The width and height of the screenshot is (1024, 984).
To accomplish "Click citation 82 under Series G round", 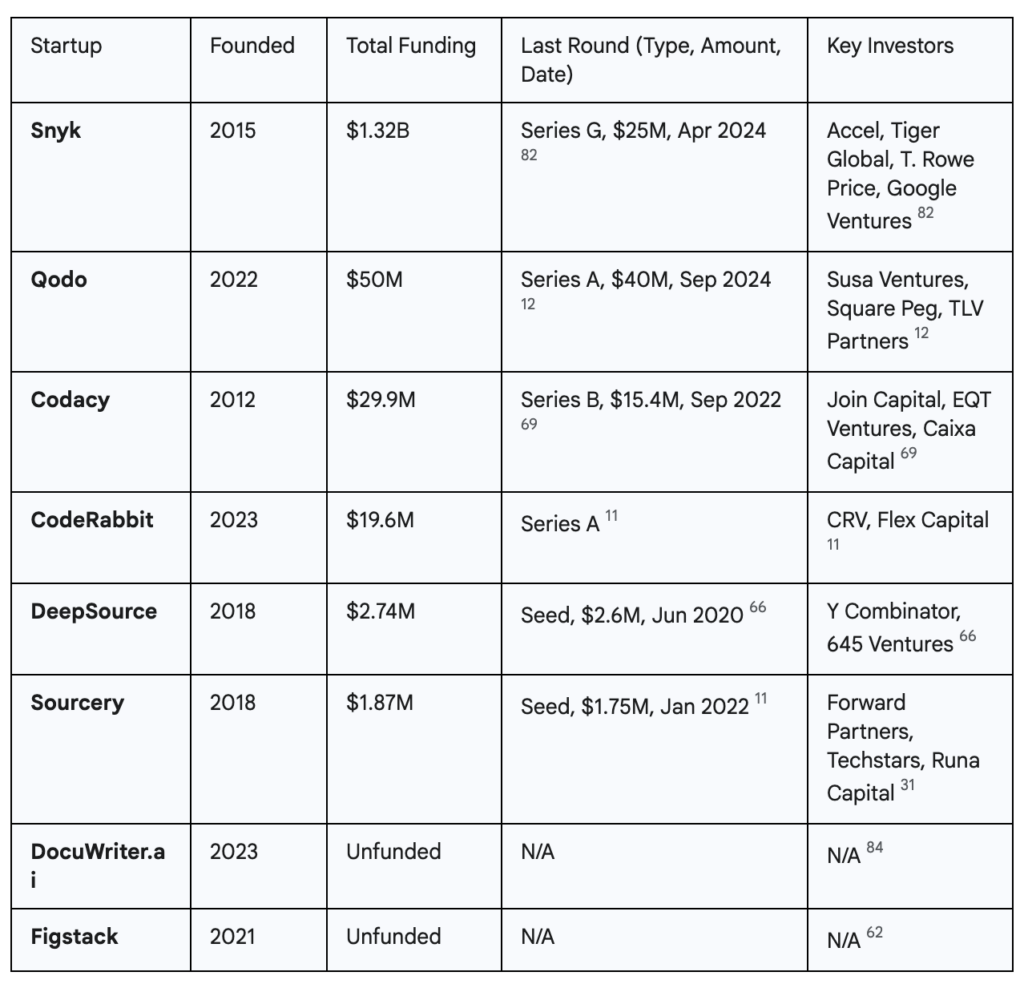I will coord(529,155).
